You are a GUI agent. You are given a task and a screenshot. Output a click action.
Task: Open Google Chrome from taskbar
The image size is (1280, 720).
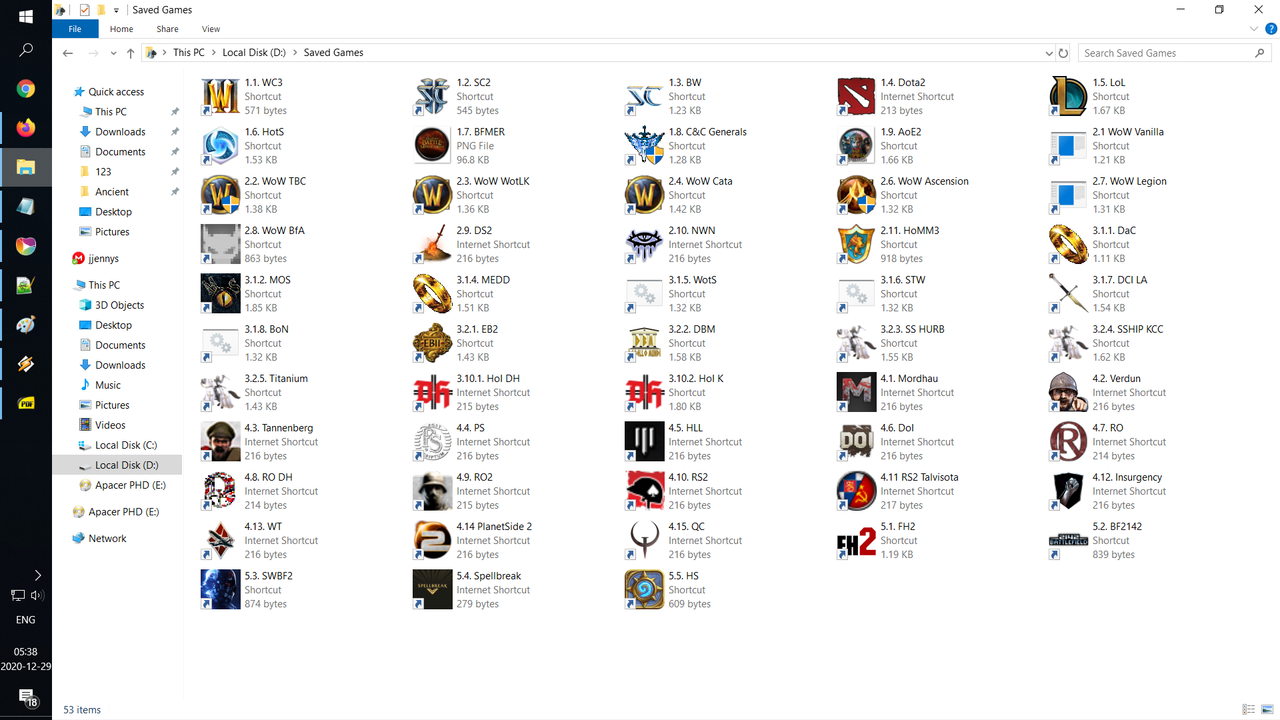pyautogui.click(x=26, y=89)
